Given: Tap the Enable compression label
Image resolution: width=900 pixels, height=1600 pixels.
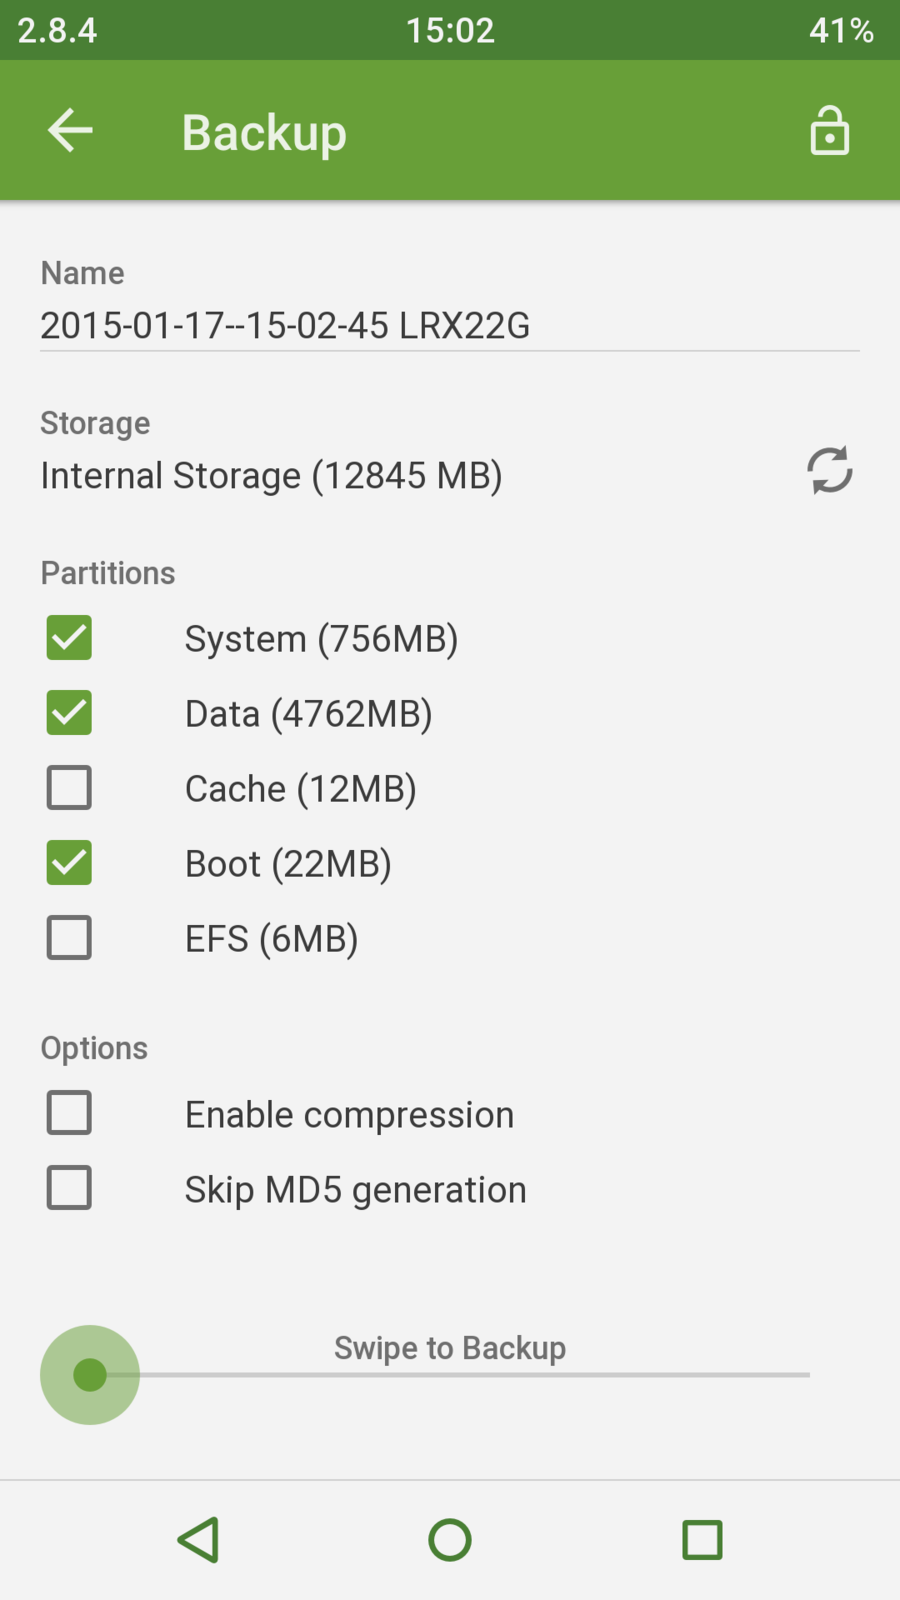Looking at the screenshot, I should pos(349,1114).
